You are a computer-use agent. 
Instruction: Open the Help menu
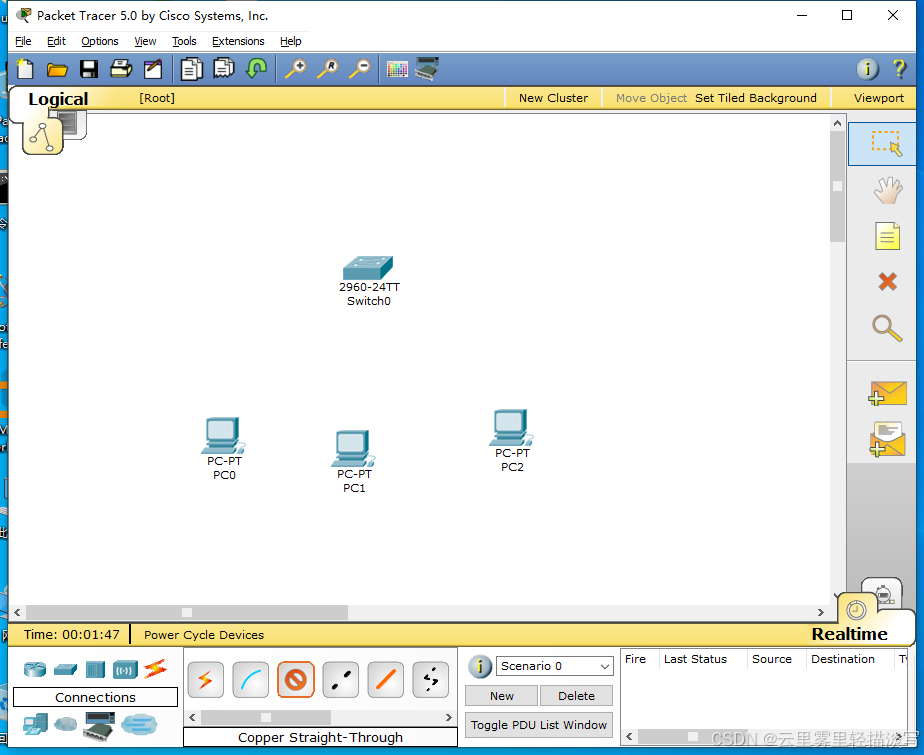[291, 41]
